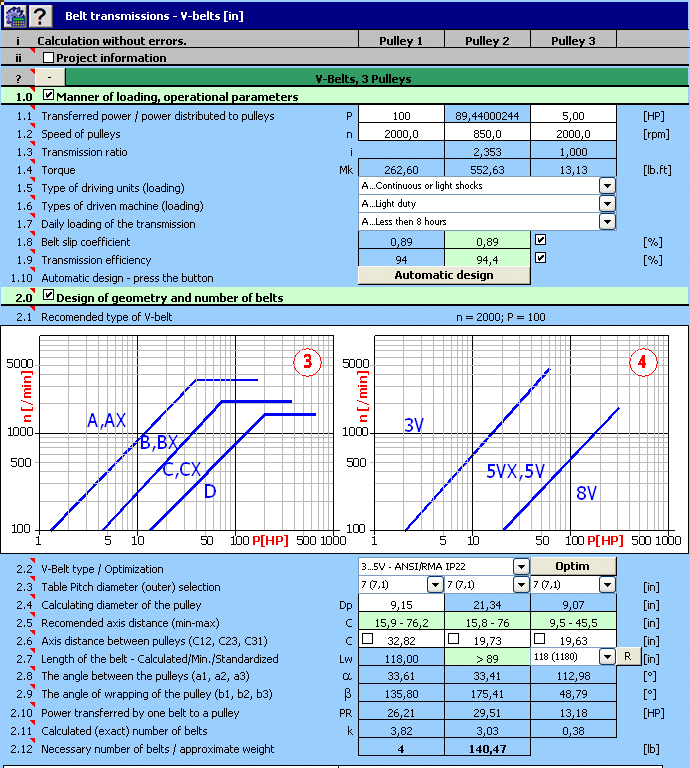Toggle Manner of loading section checkbox
Screen dimensions: 690x768
tap(48, 95)
